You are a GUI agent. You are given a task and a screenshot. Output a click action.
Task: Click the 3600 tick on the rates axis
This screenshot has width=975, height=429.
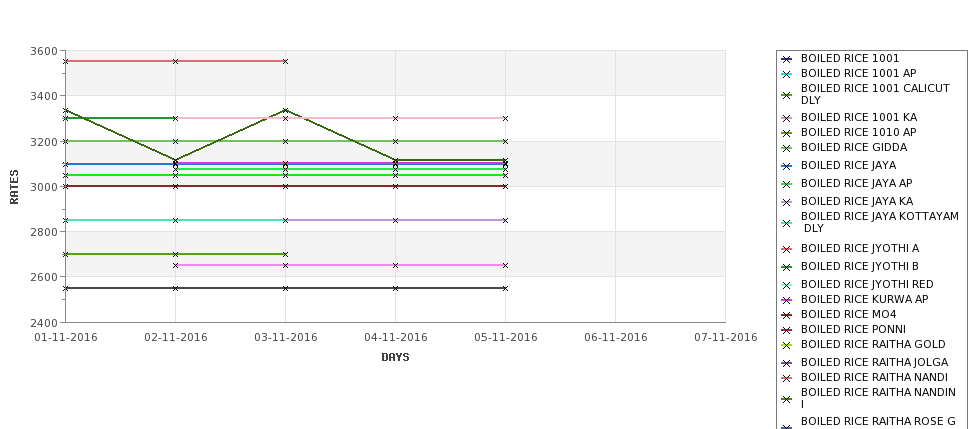[x=44, y=51]
